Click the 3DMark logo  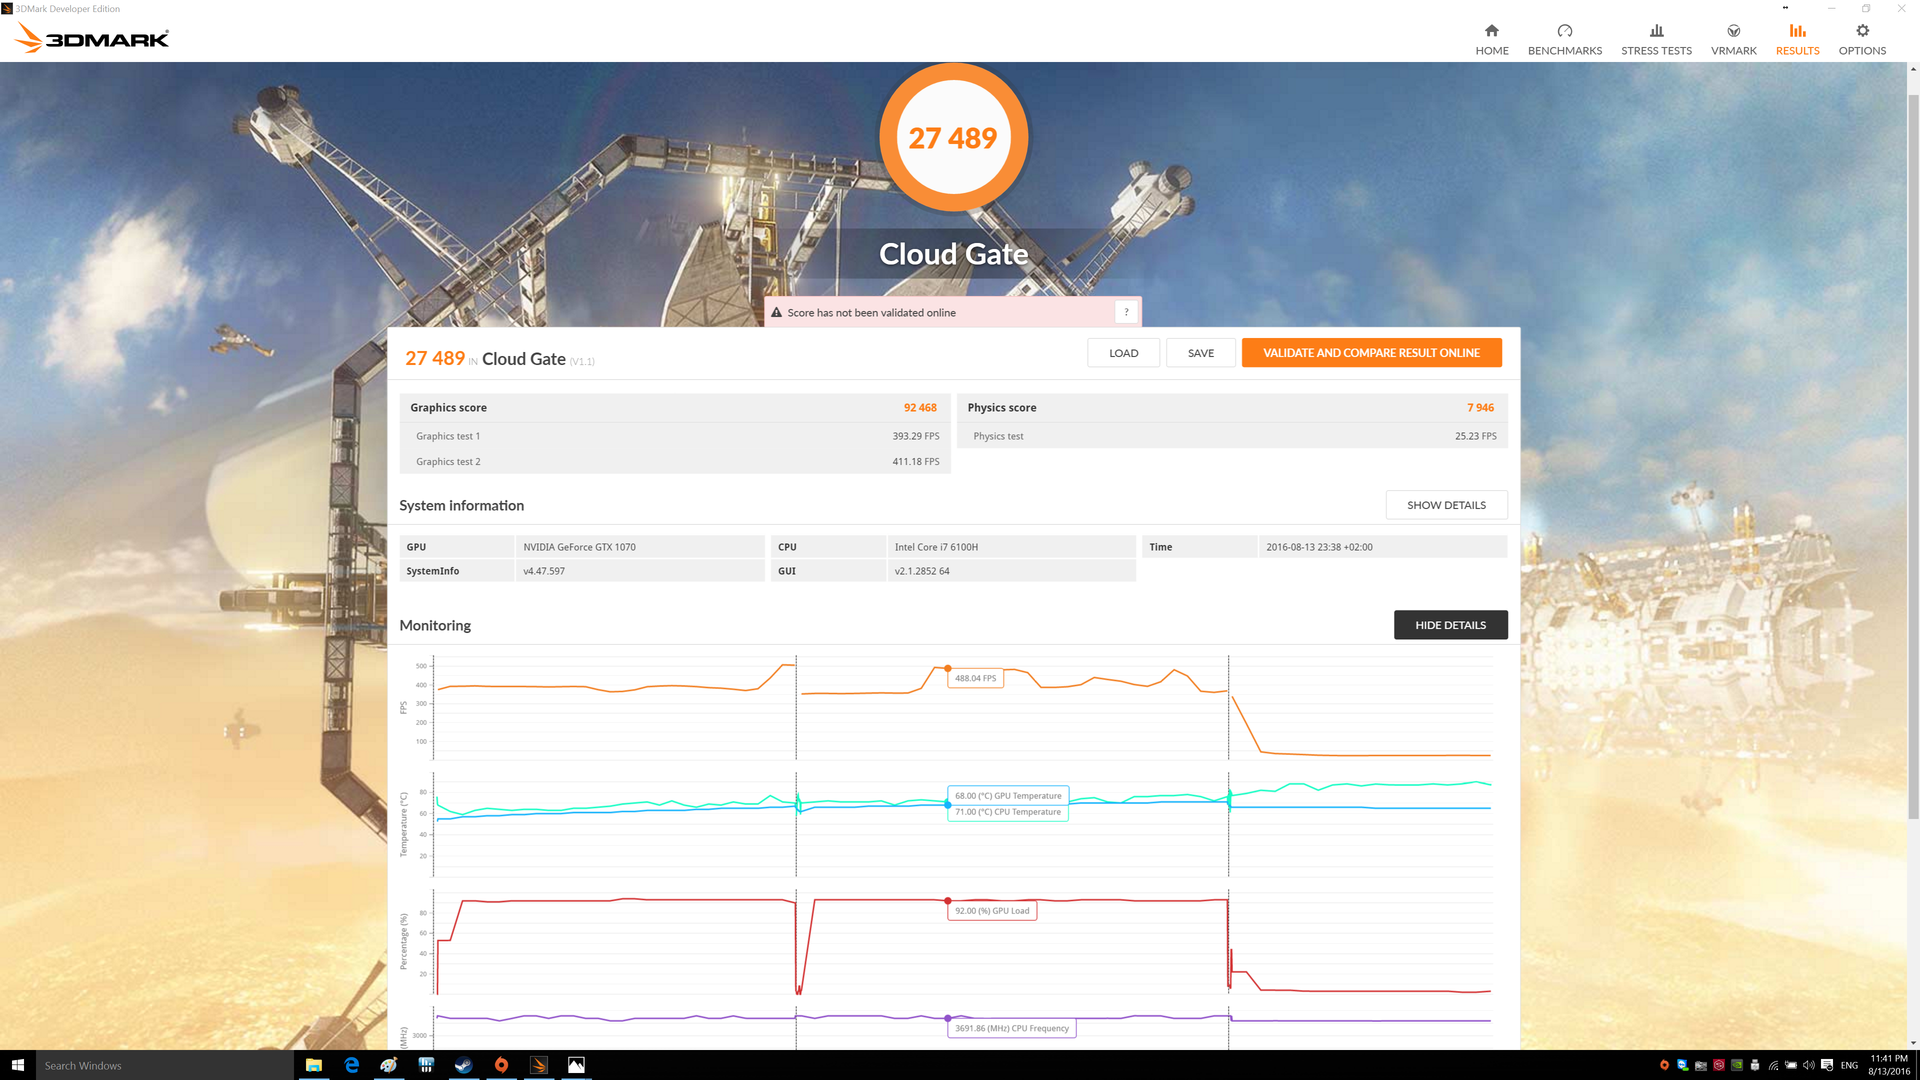(92, 39)
